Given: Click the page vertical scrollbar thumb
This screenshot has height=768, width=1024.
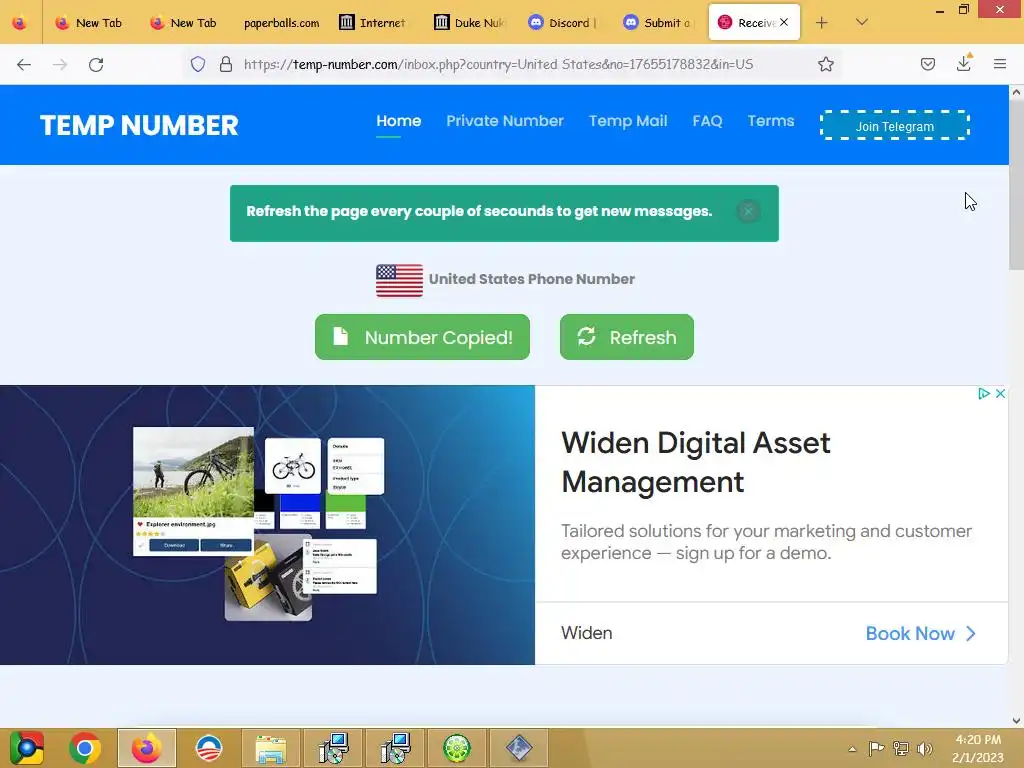Looking at the screenshot, I should [1016, 185].
